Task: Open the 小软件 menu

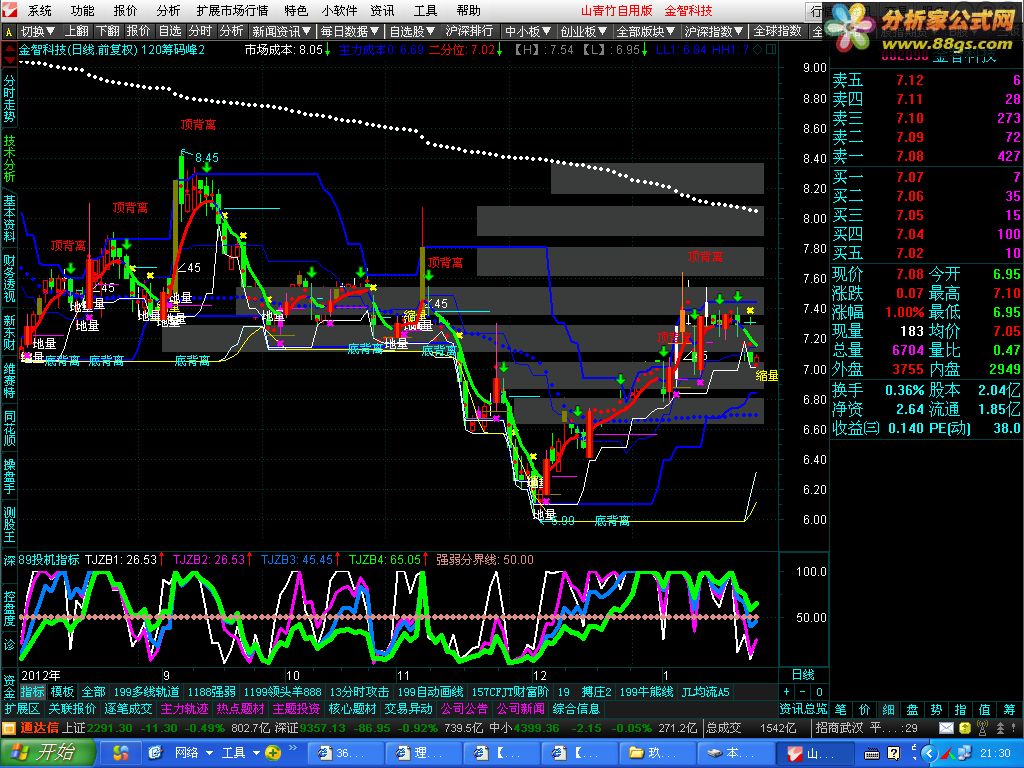Action: coord(340,10)
